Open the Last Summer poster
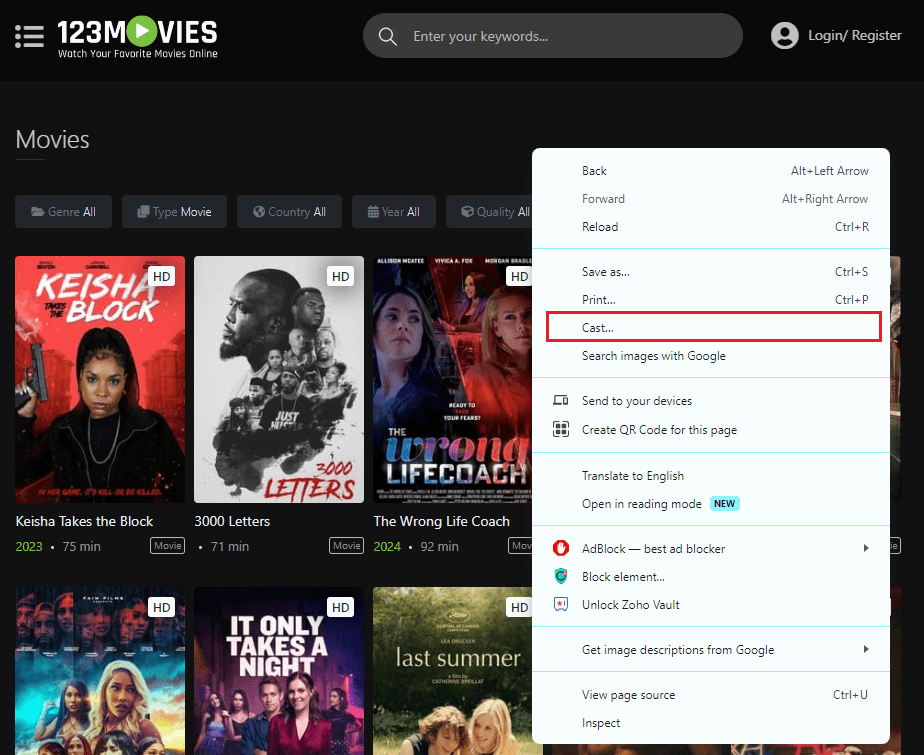Viewport: 924px width, 755px height. point(453,671)
